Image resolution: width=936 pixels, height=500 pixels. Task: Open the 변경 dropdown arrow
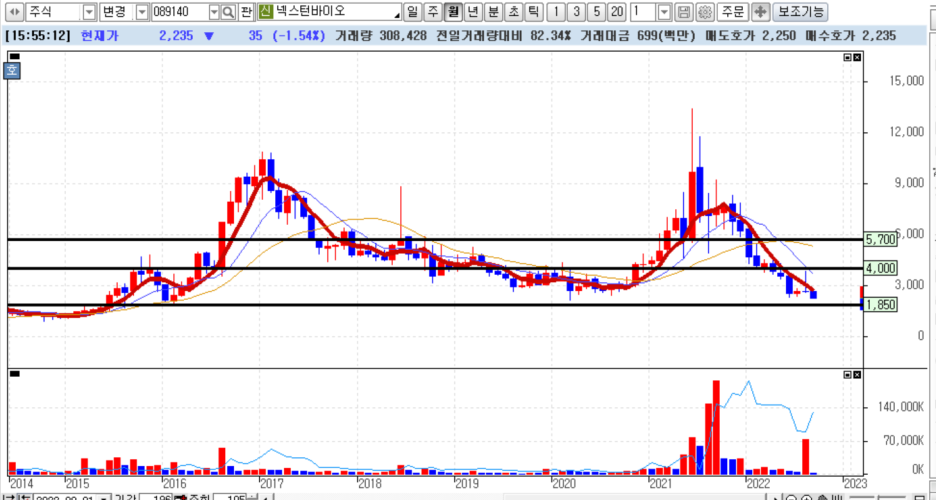143,11
